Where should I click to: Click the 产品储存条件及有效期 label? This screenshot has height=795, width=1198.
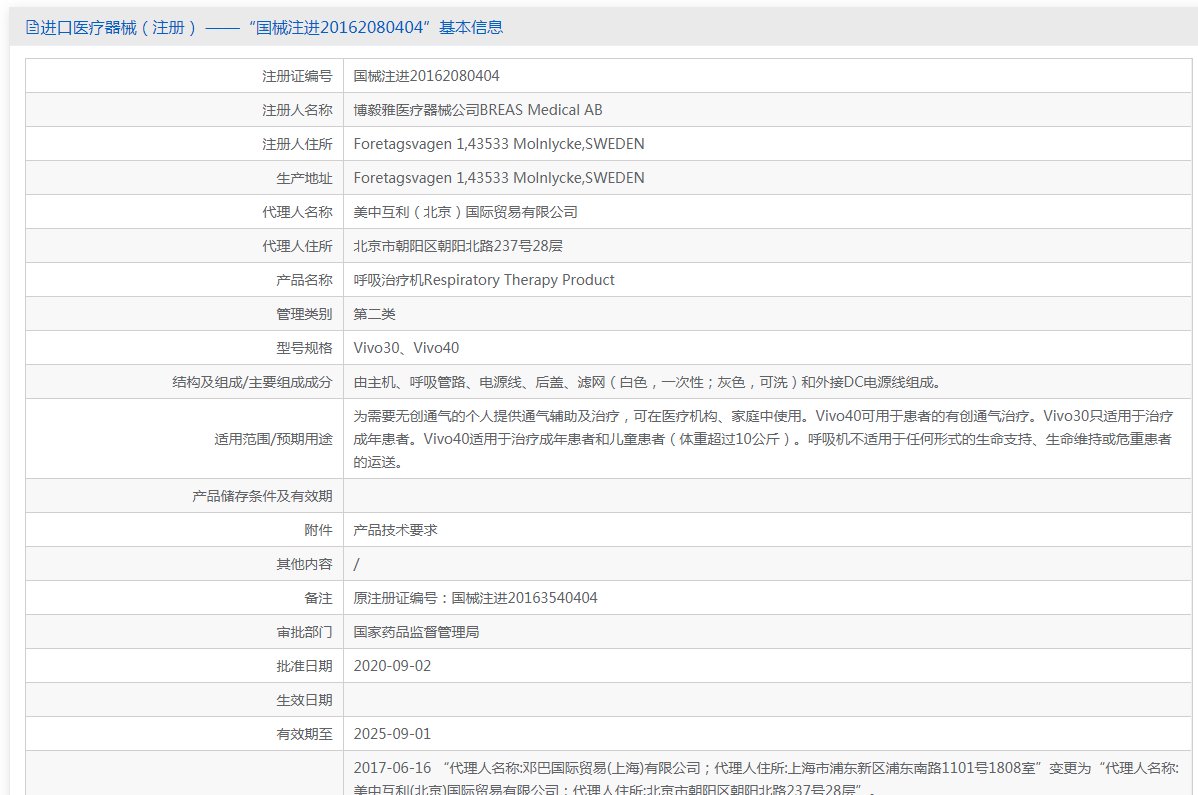[262, 496]
